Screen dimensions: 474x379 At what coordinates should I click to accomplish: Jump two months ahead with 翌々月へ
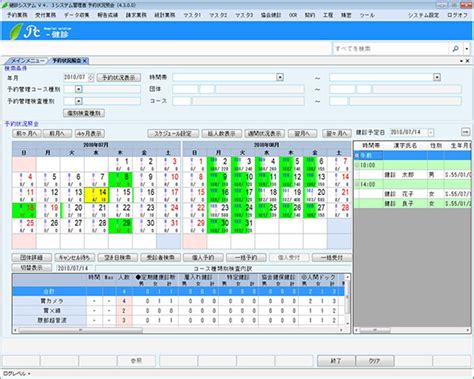[337, 133]
